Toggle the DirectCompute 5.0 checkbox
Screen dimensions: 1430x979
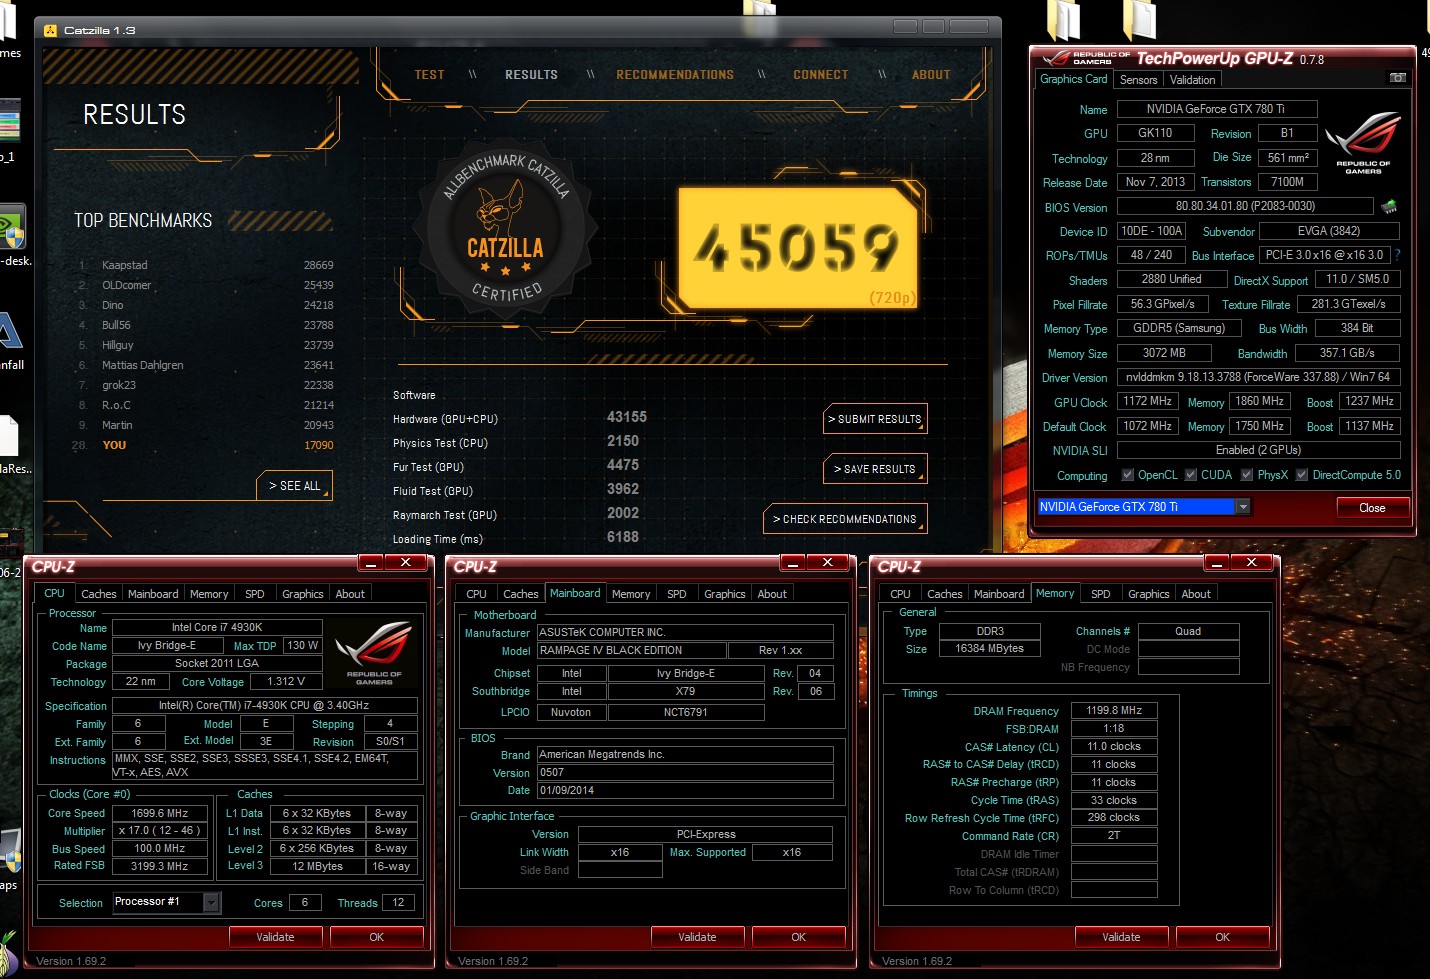tap(1302, 475)
